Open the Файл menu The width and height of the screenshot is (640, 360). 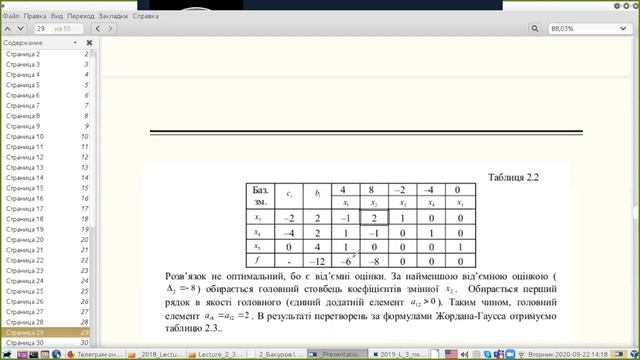coord(11,16)
